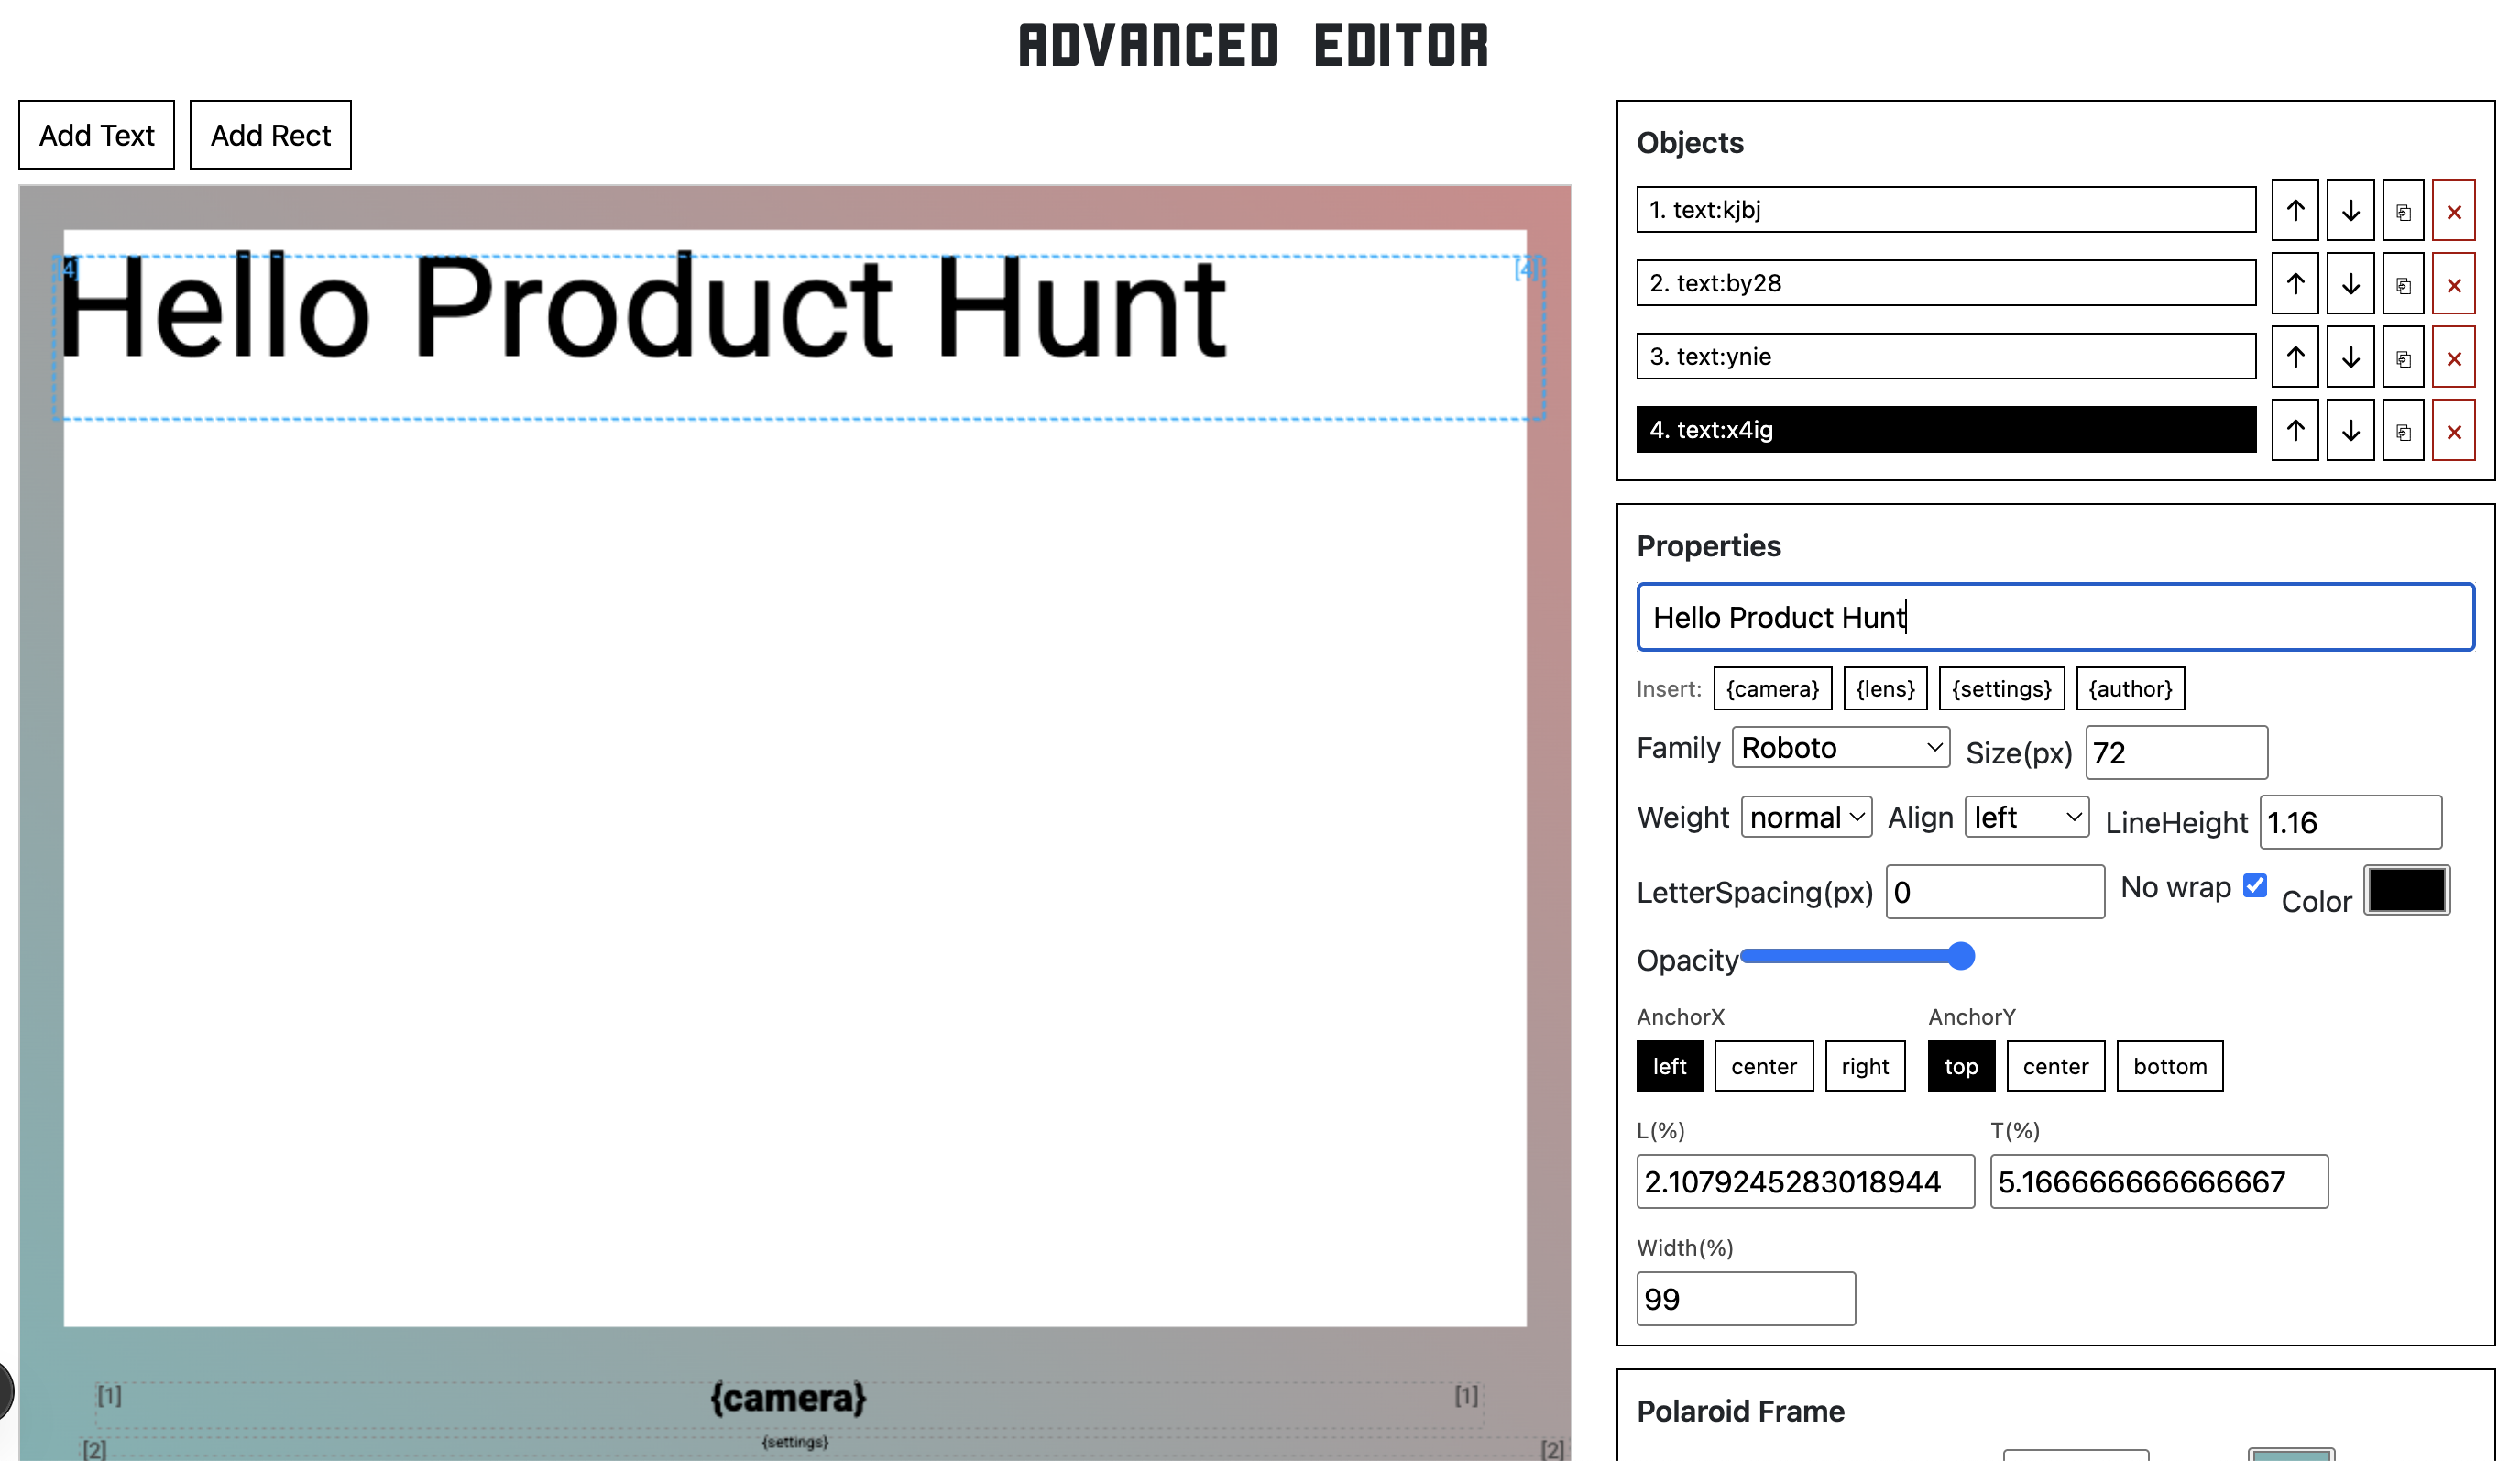The height and width of the screenshot is (1461, 2520).
Task: Move text:ynie object up
Action: pyautogui.click(x=2295, y=357)
